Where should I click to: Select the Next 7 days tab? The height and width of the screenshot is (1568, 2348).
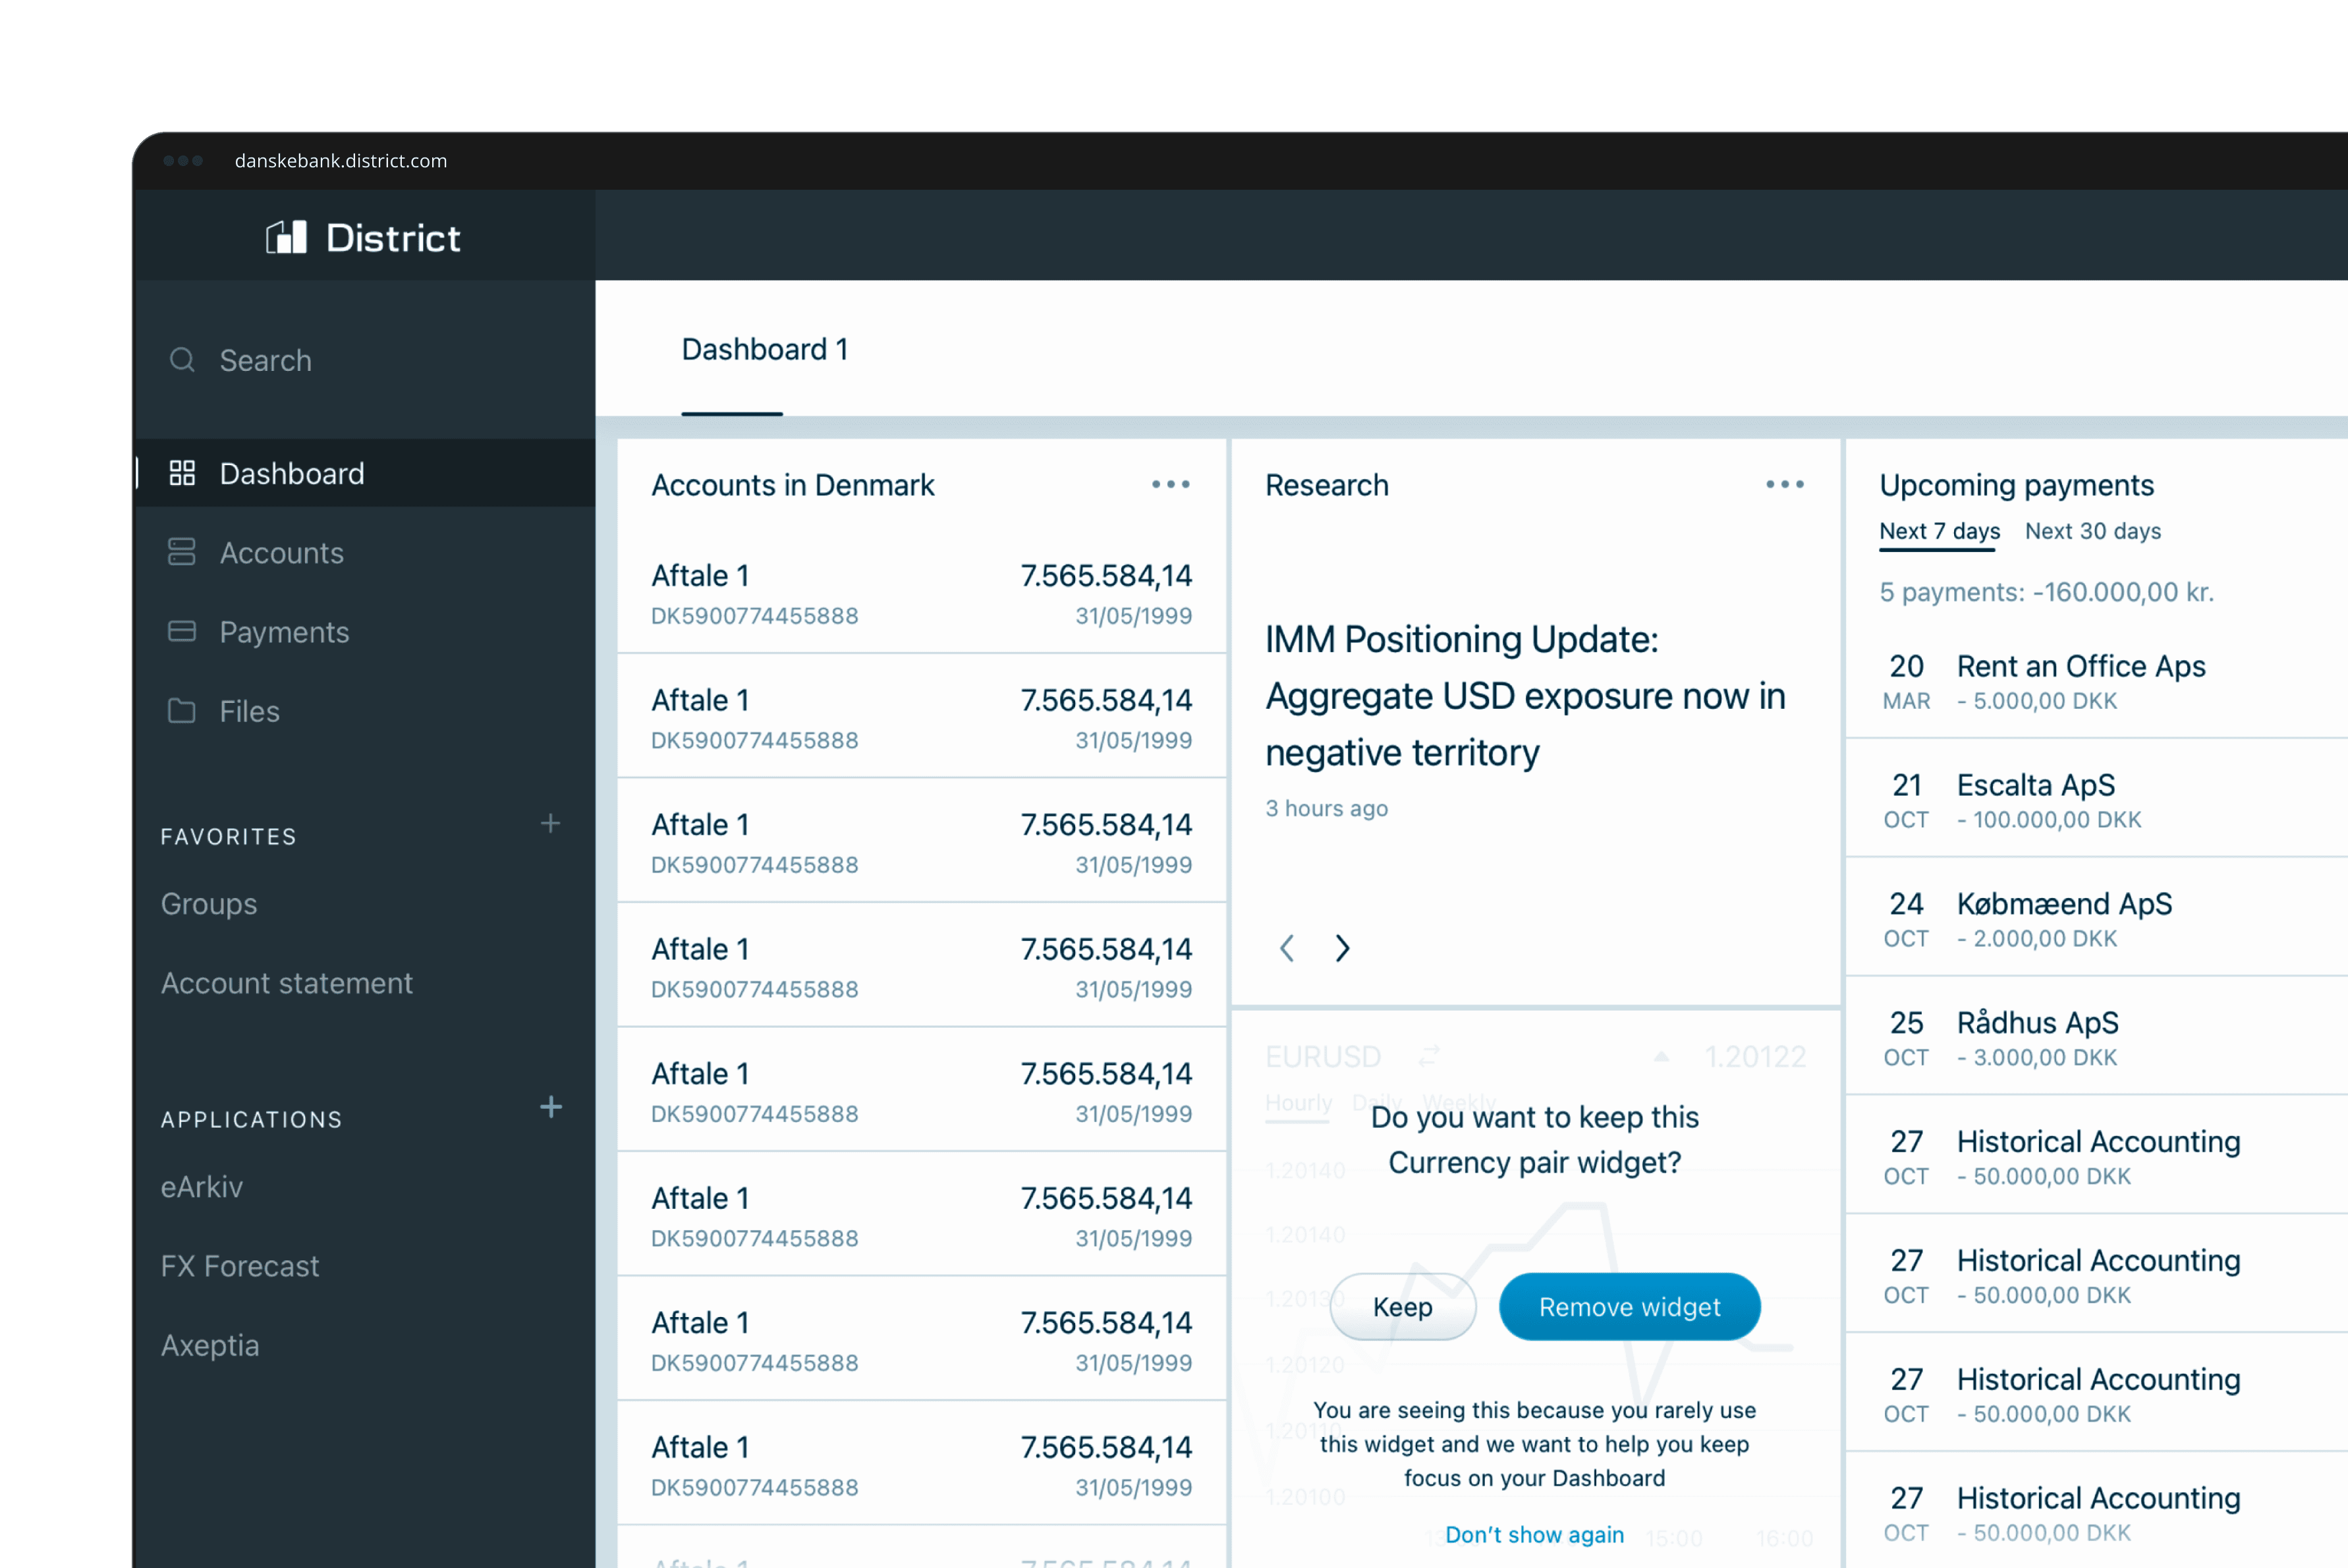[x=1939, y=531]
